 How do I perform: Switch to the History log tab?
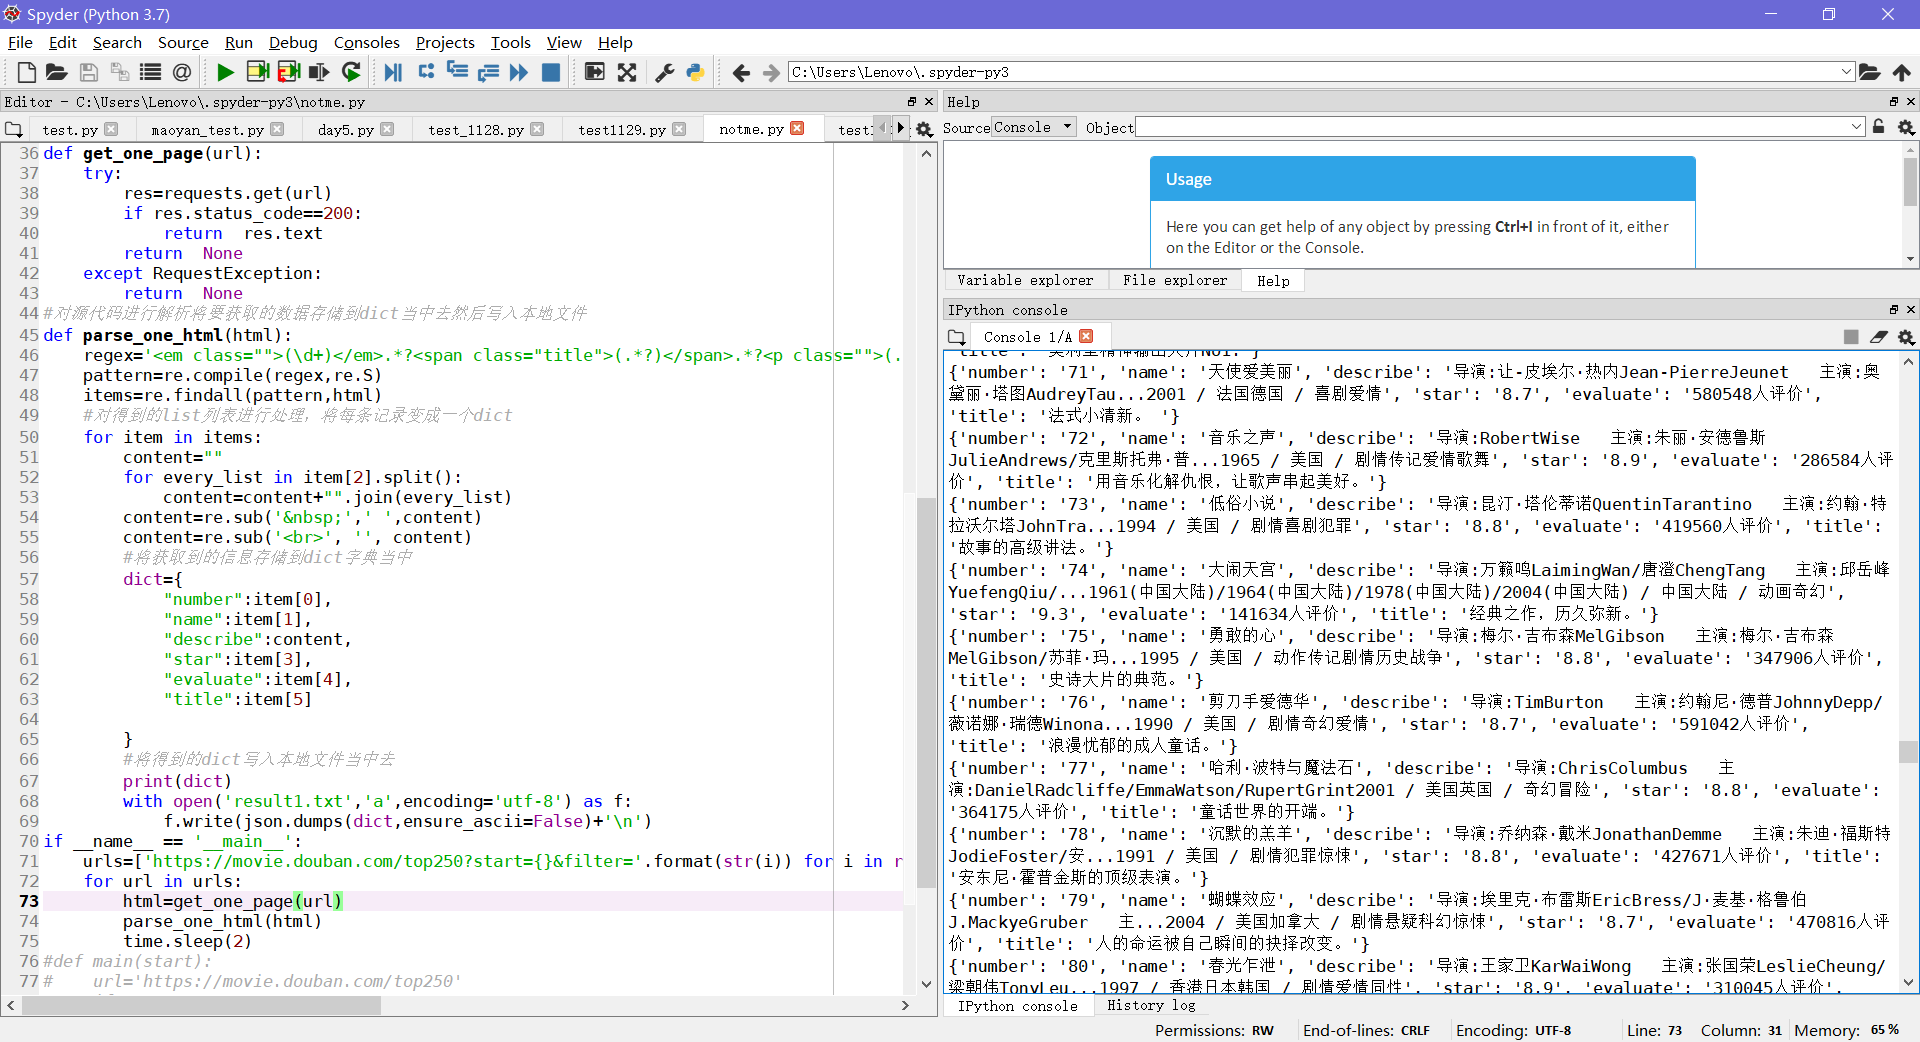pos(1151,1006)
